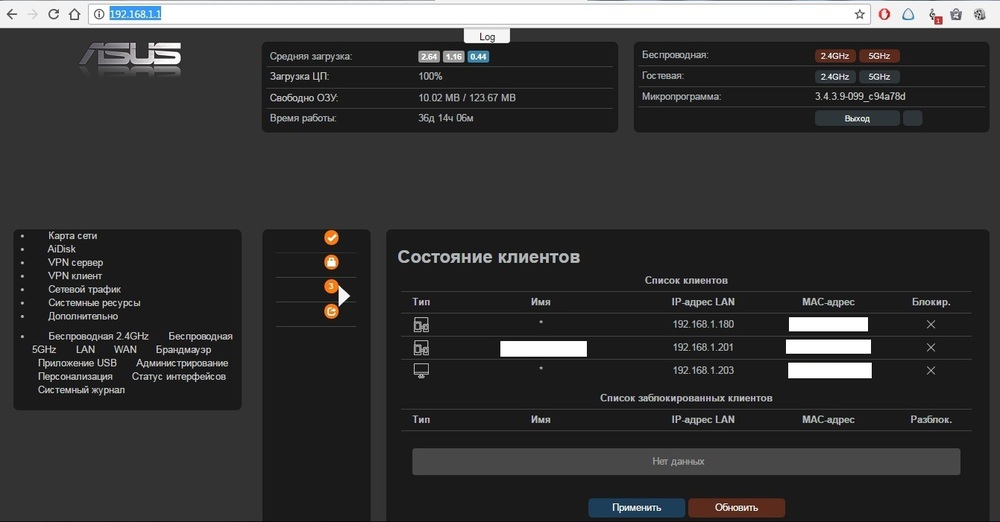
Task: Open the VPN сервер menu item
Action: [75, 262]
